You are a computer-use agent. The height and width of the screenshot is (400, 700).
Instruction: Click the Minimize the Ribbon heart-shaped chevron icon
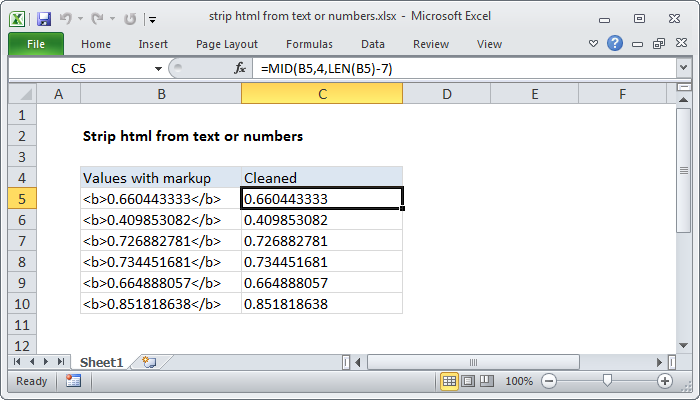click(593, 44)
